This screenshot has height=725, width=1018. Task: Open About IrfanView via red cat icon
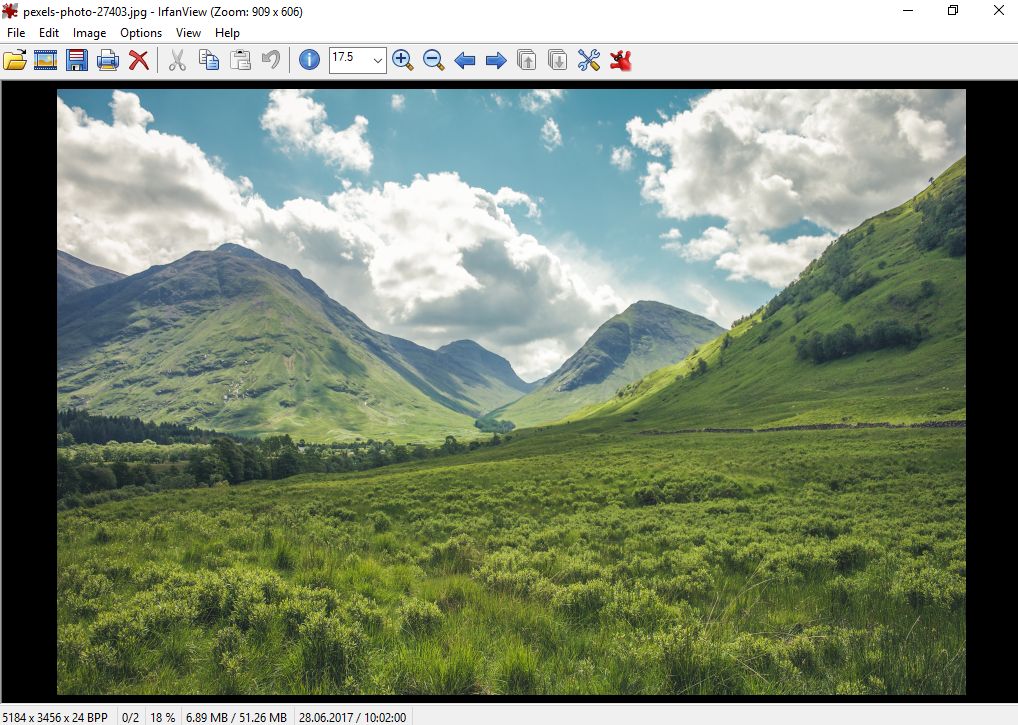coord(621,60)
